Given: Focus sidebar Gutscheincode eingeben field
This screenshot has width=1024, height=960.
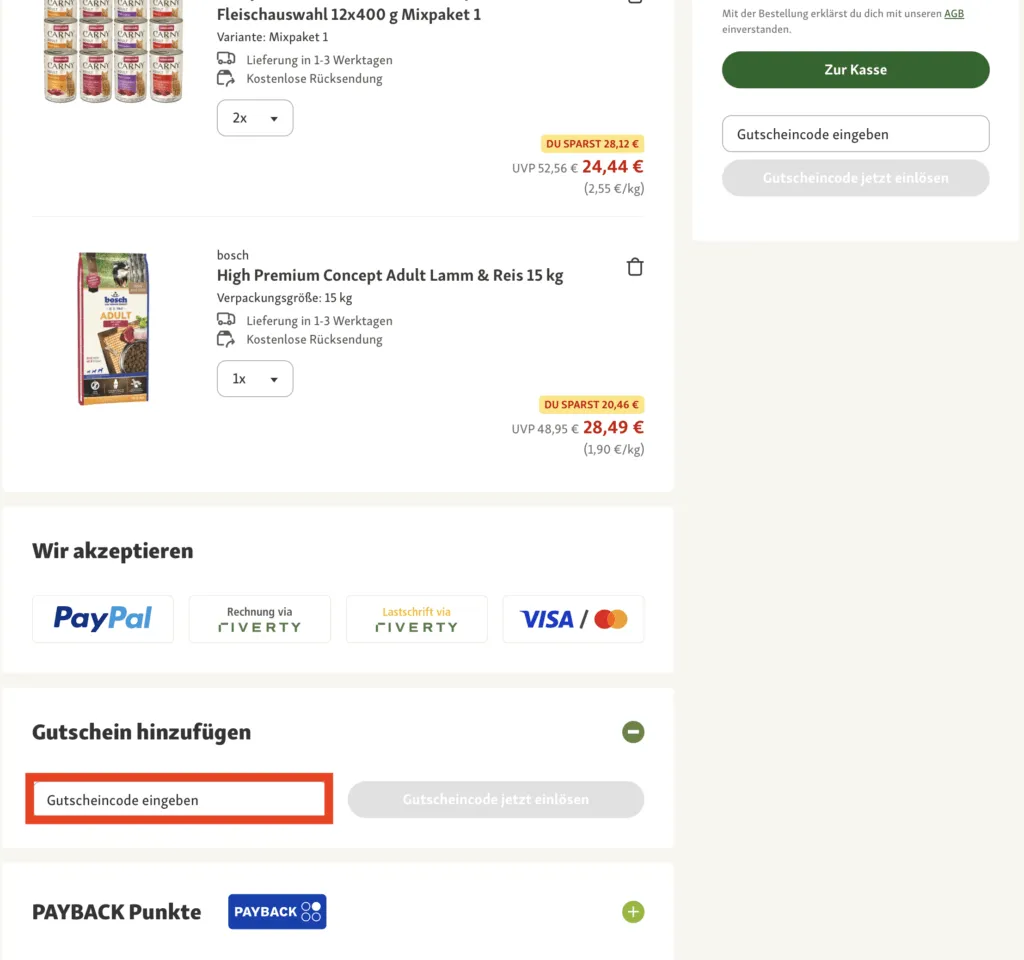Looking at the screenshot, I should pyautogui.click(x=855, y=134).
